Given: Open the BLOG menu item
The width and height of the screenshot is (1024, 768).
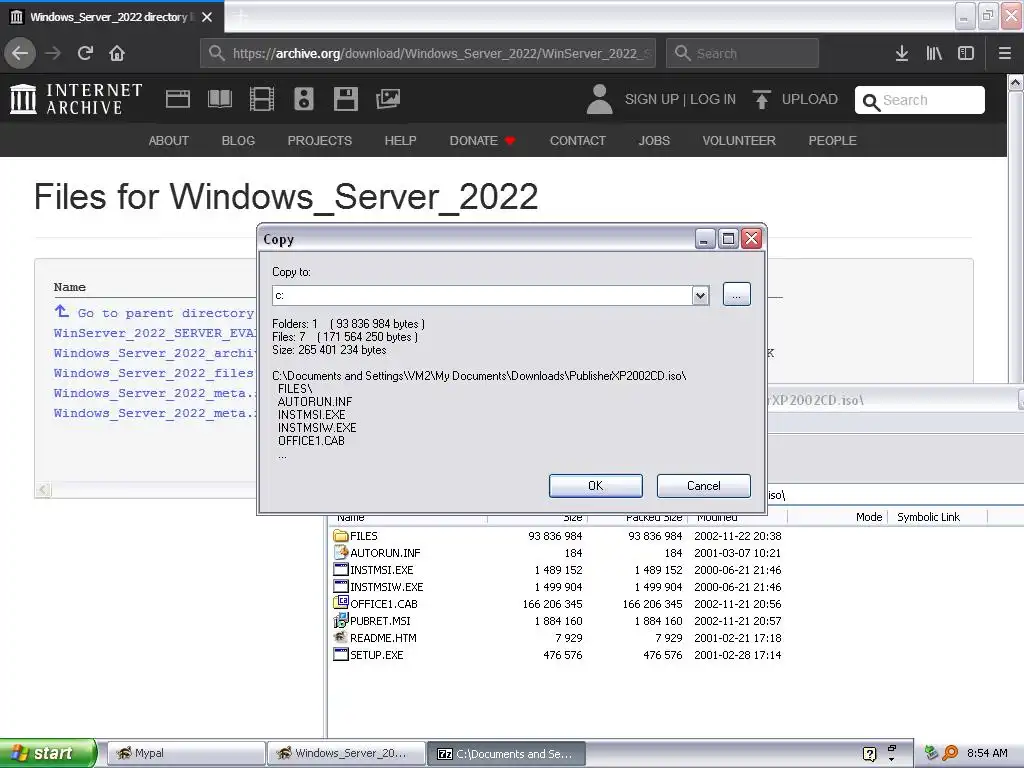Looking at the screenshot, I should click(238, 140).
